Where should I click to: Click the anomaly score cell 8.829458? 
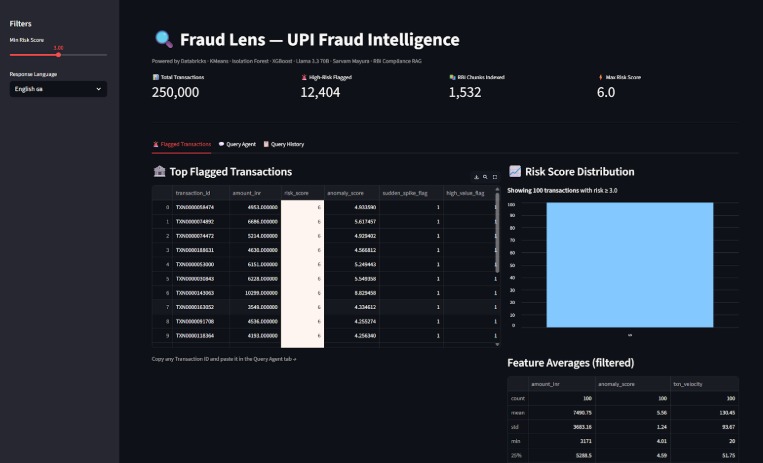click(351, 293)
